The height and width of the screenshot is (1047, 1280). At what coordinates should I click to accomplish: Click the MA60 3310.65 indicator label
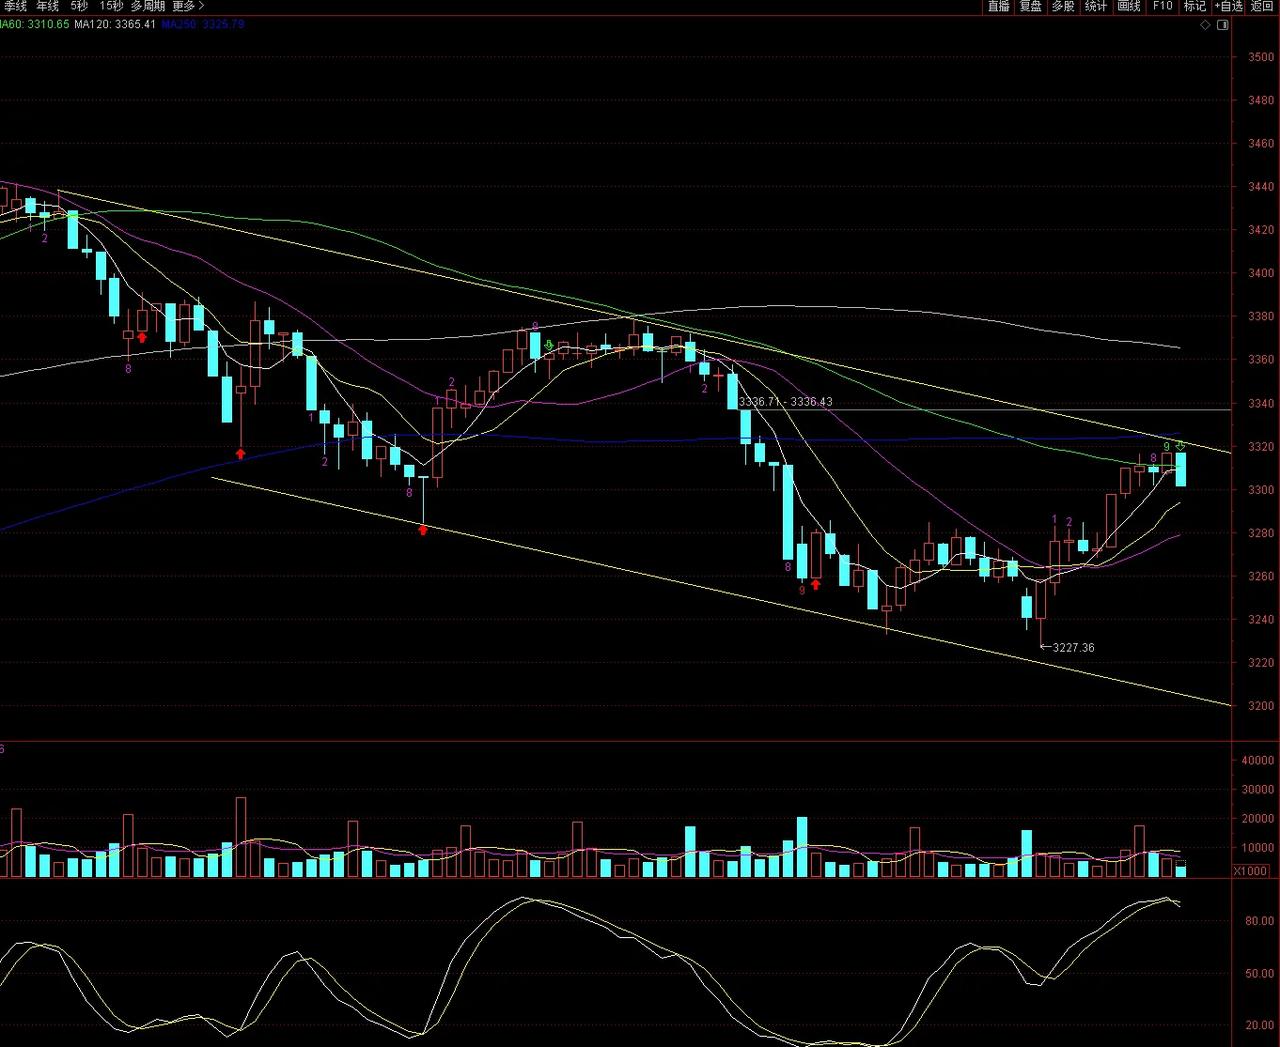[x=35, y=24]
